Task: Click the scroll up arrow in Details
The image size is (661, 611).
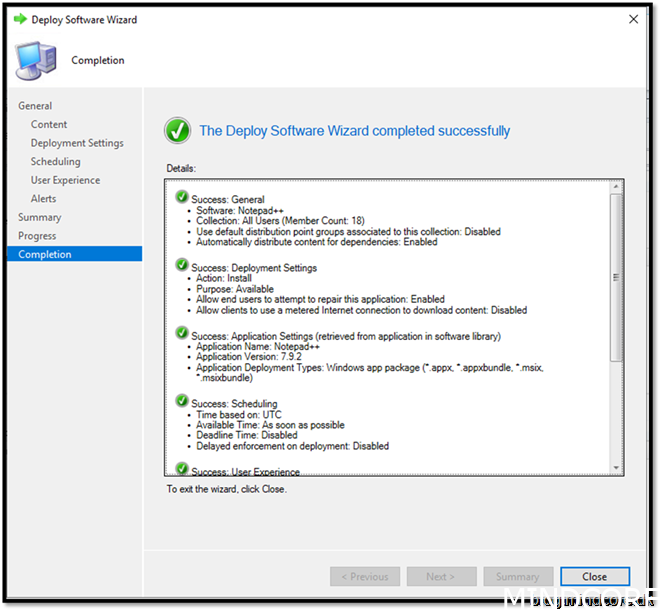Action: tap(616, 187)
